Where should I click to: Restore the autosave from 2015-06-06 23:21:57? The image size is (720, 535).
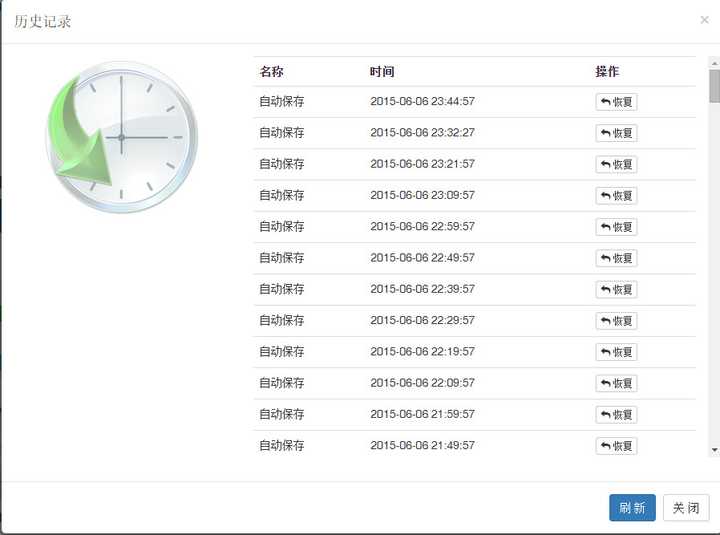coord(616,164)
